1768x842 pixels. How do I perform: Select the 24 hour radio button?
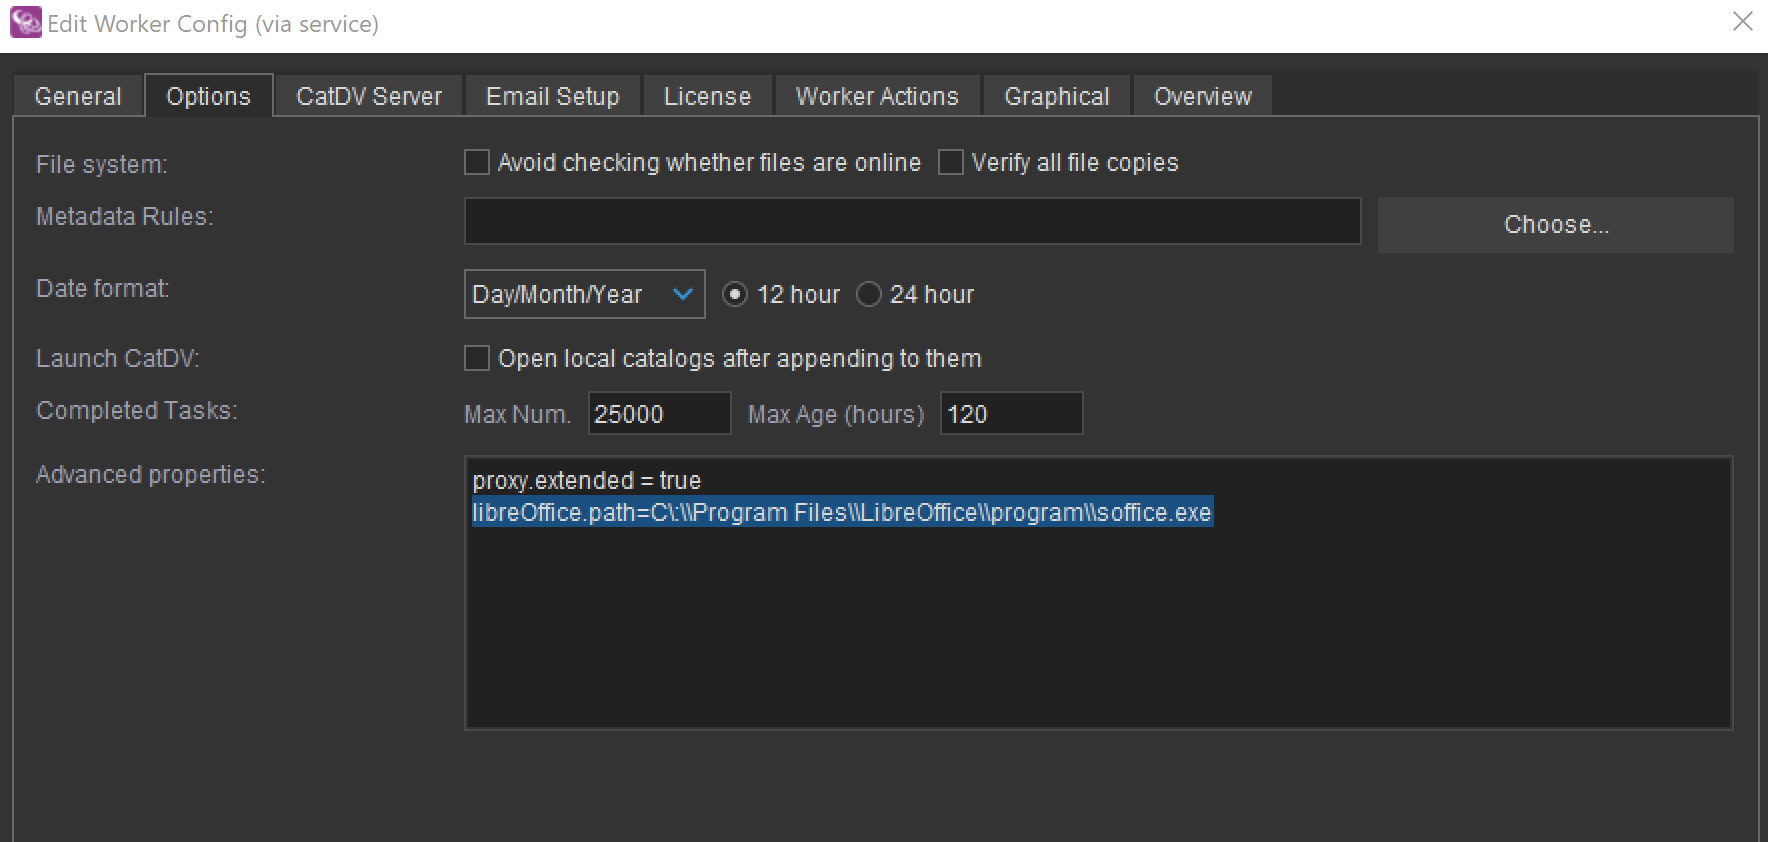coord(869,294)
